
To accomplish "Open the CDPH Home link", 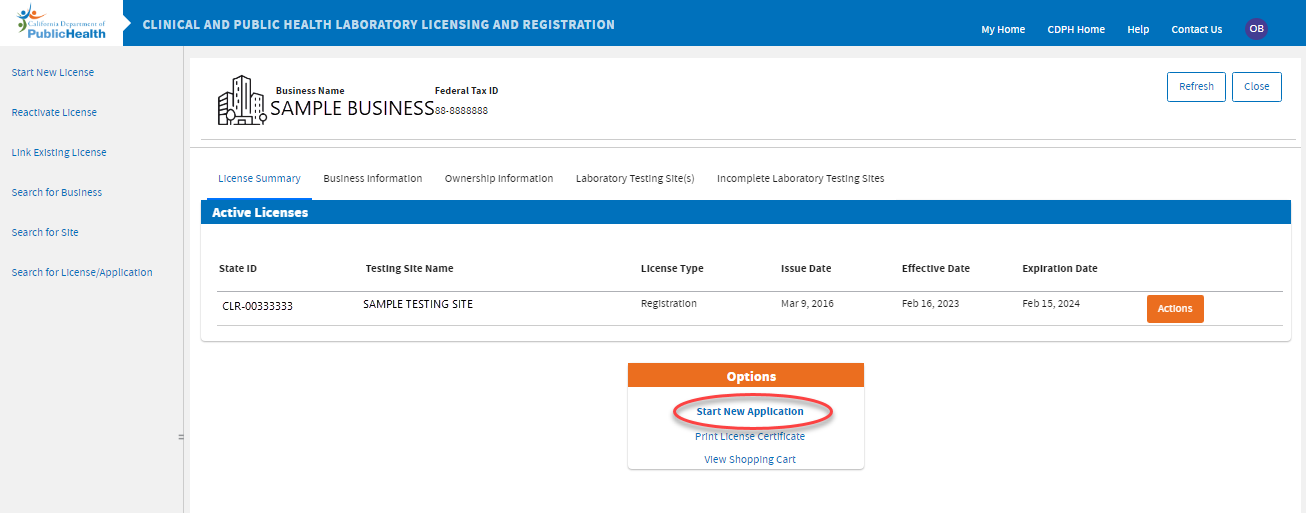I will click(1076, 30).
